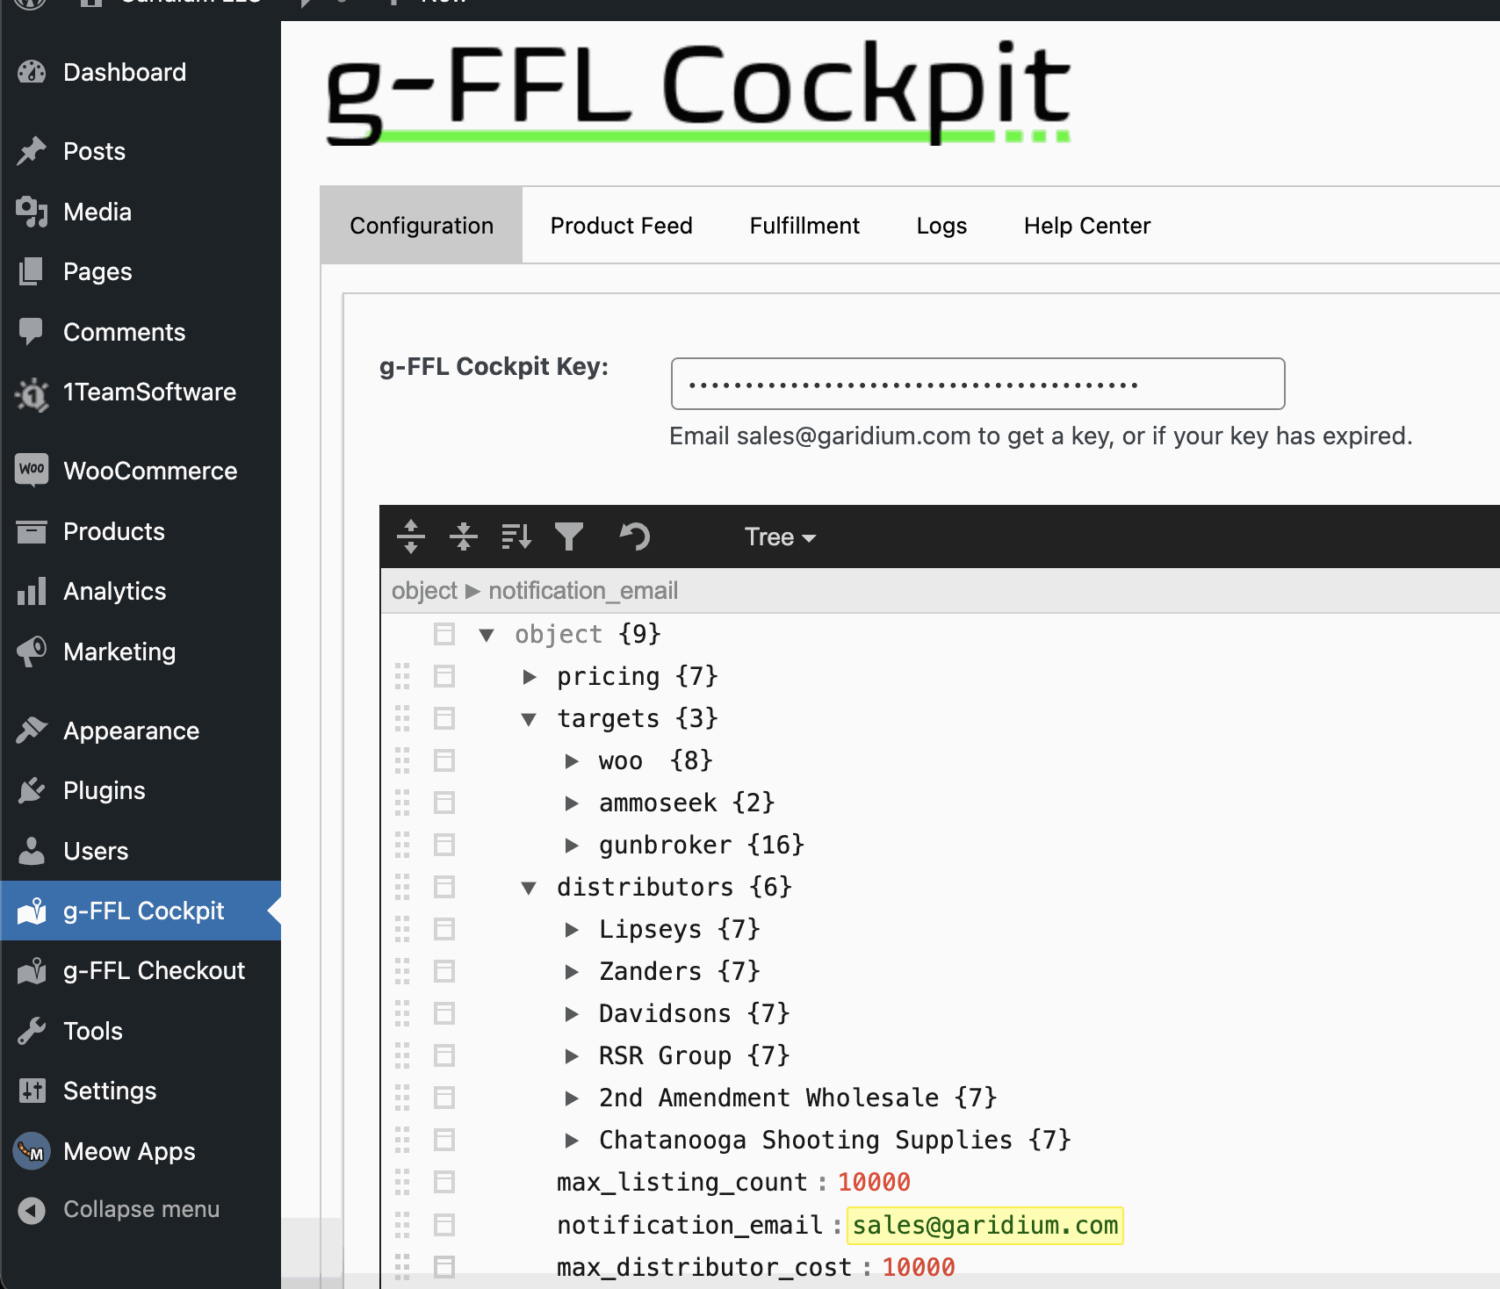1500x1289 pixels.
Task: Select the Configuration tab
Action: (x=421, y=225)
